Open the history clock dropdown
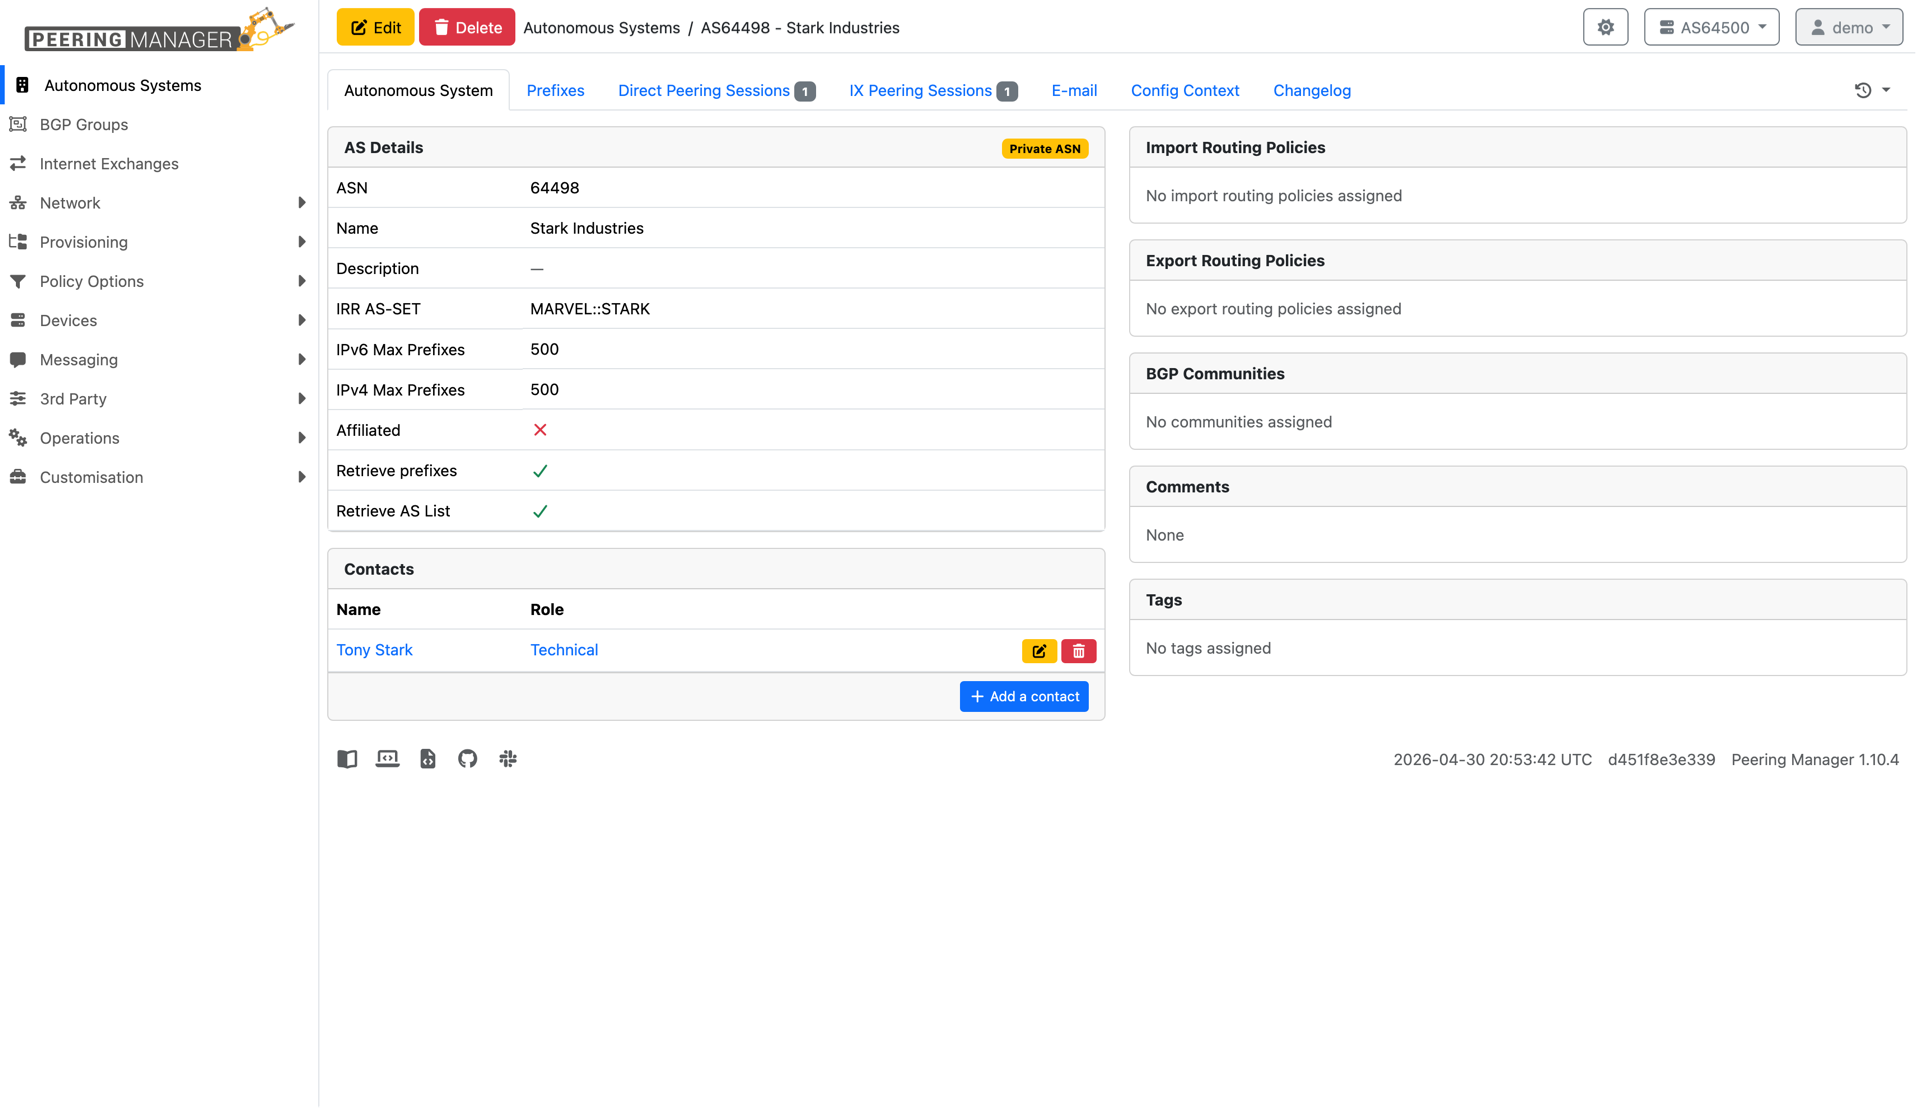 [x=1872, y=90]
